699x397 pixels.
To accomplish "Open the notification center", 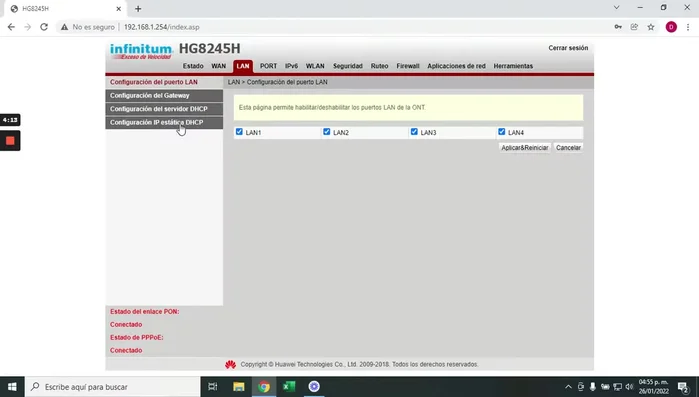I will pos(683,387).
